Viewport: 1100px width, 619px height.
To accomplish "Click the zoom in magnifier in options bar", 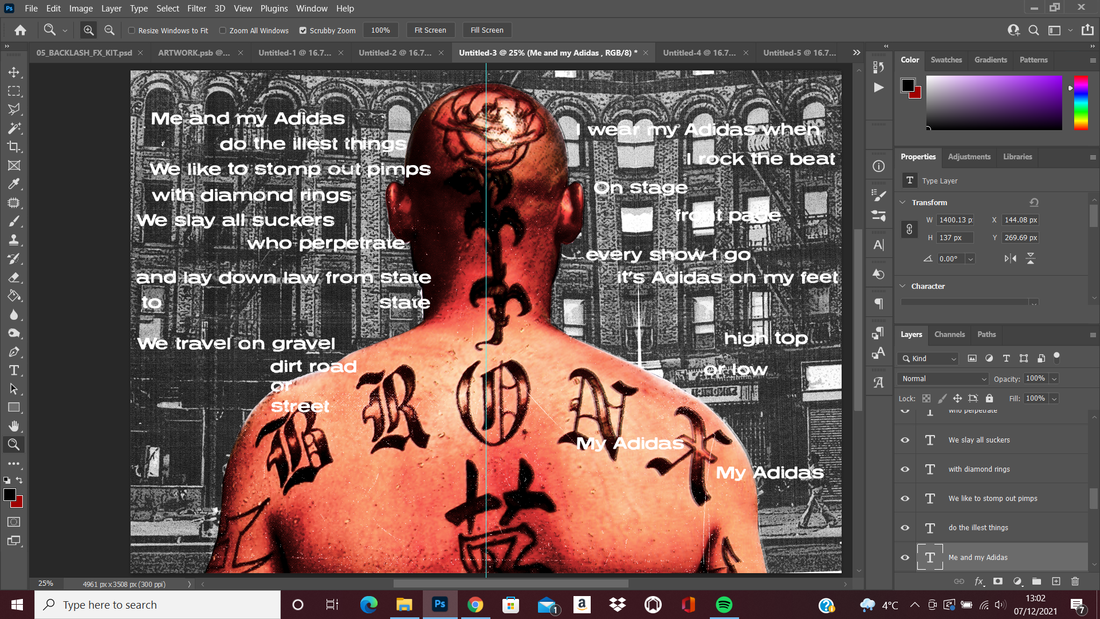I will (x=88, y=30).
